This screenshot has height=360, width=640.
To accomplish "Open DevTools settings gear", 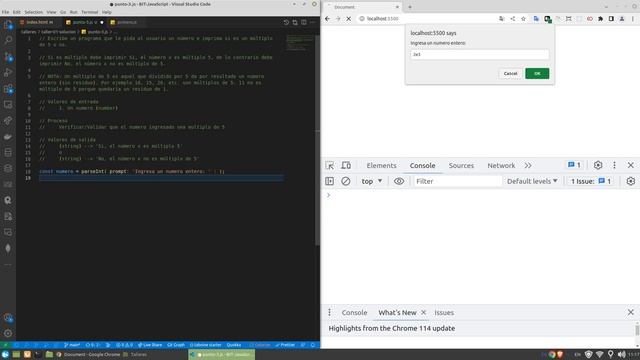I will [x=598, y=165].
